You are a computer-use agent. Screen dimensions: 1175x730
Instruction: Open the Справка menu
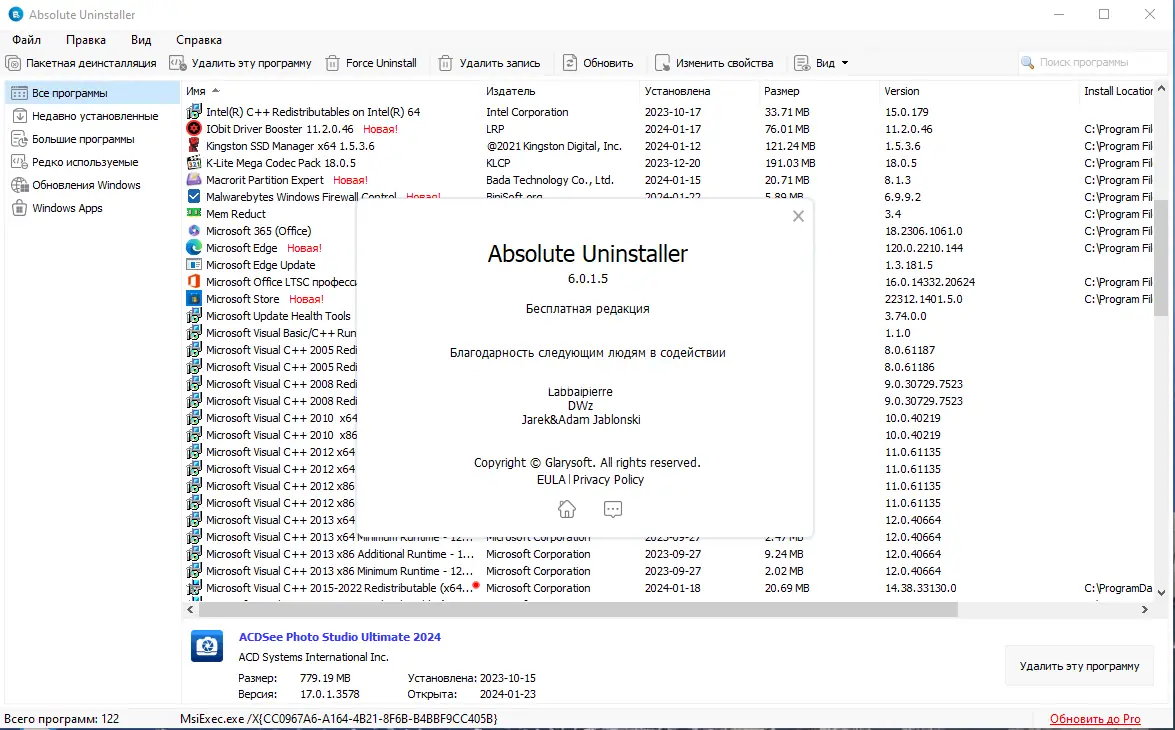199,40
